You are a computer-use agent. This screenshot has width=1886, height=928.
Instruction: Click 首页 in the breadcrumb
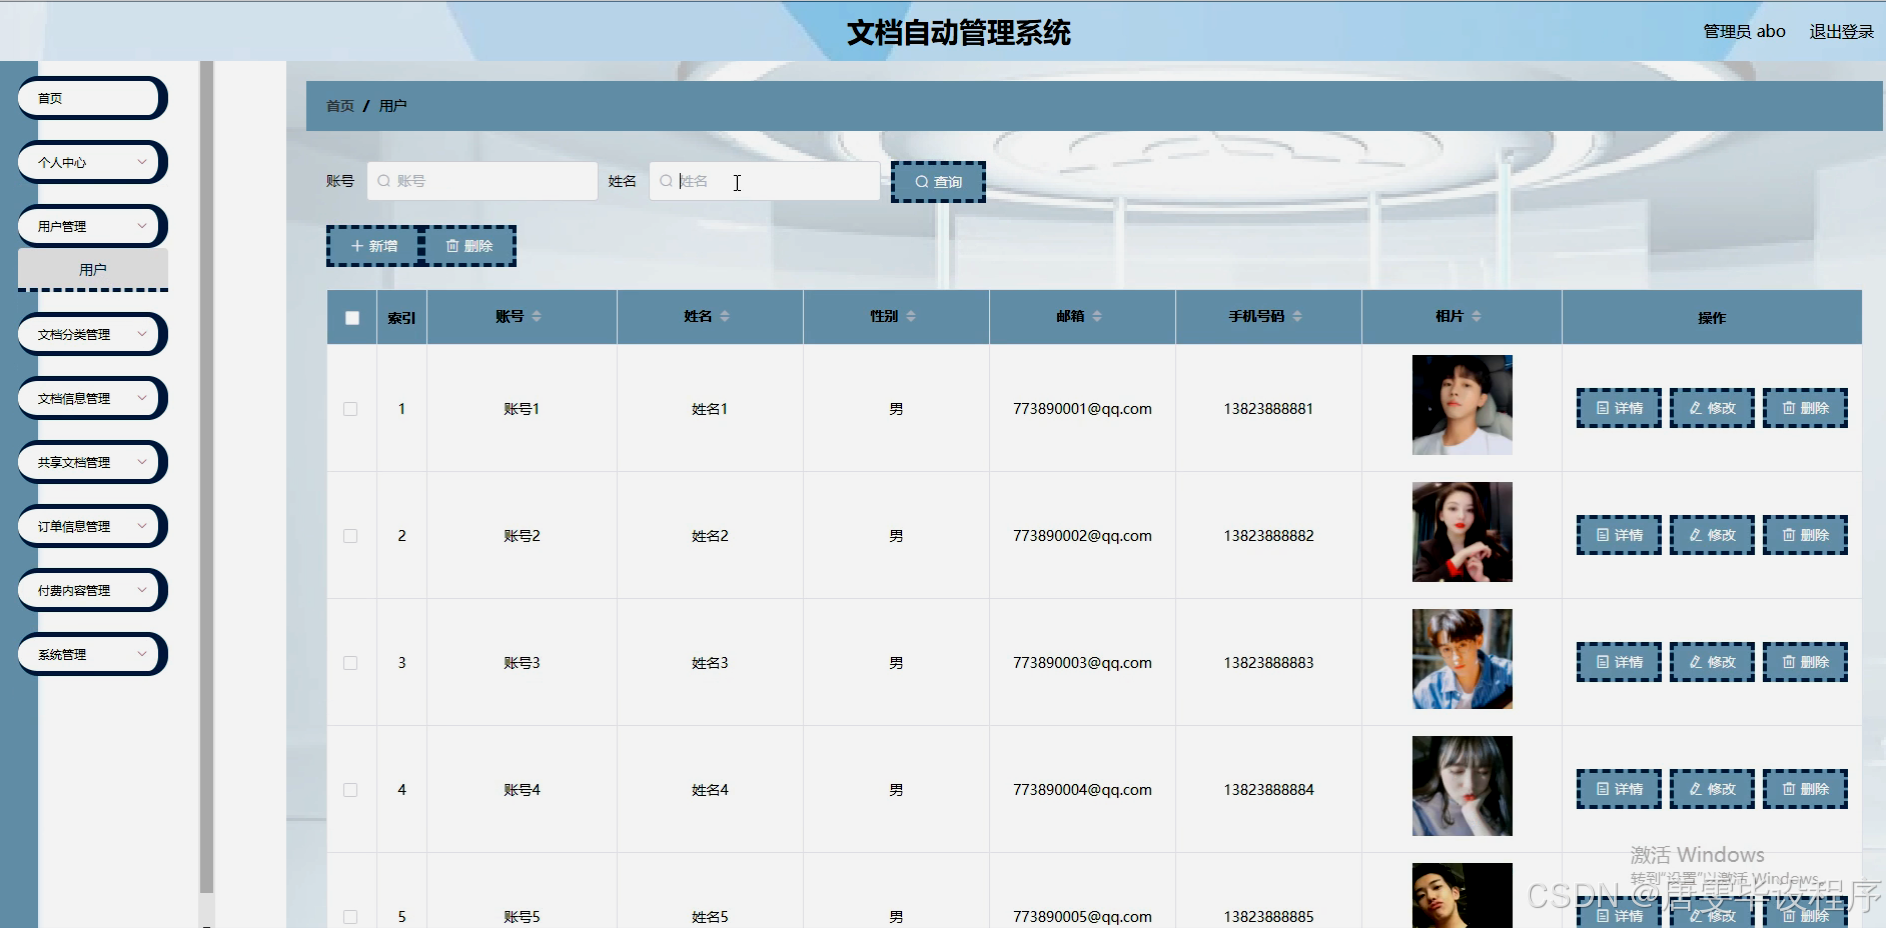click(x=340, y=106)
